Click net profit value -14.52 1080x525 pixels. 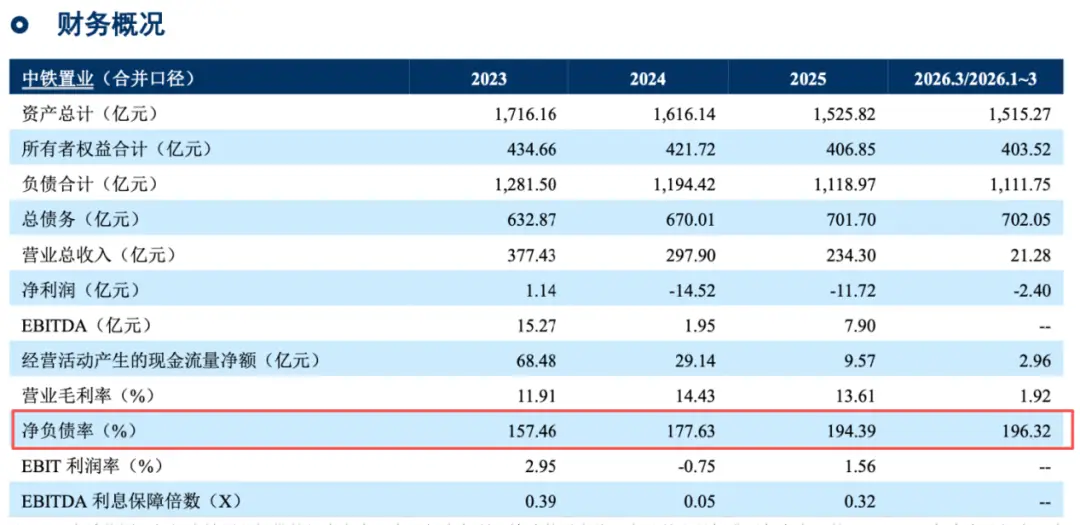tap(694, 291)
